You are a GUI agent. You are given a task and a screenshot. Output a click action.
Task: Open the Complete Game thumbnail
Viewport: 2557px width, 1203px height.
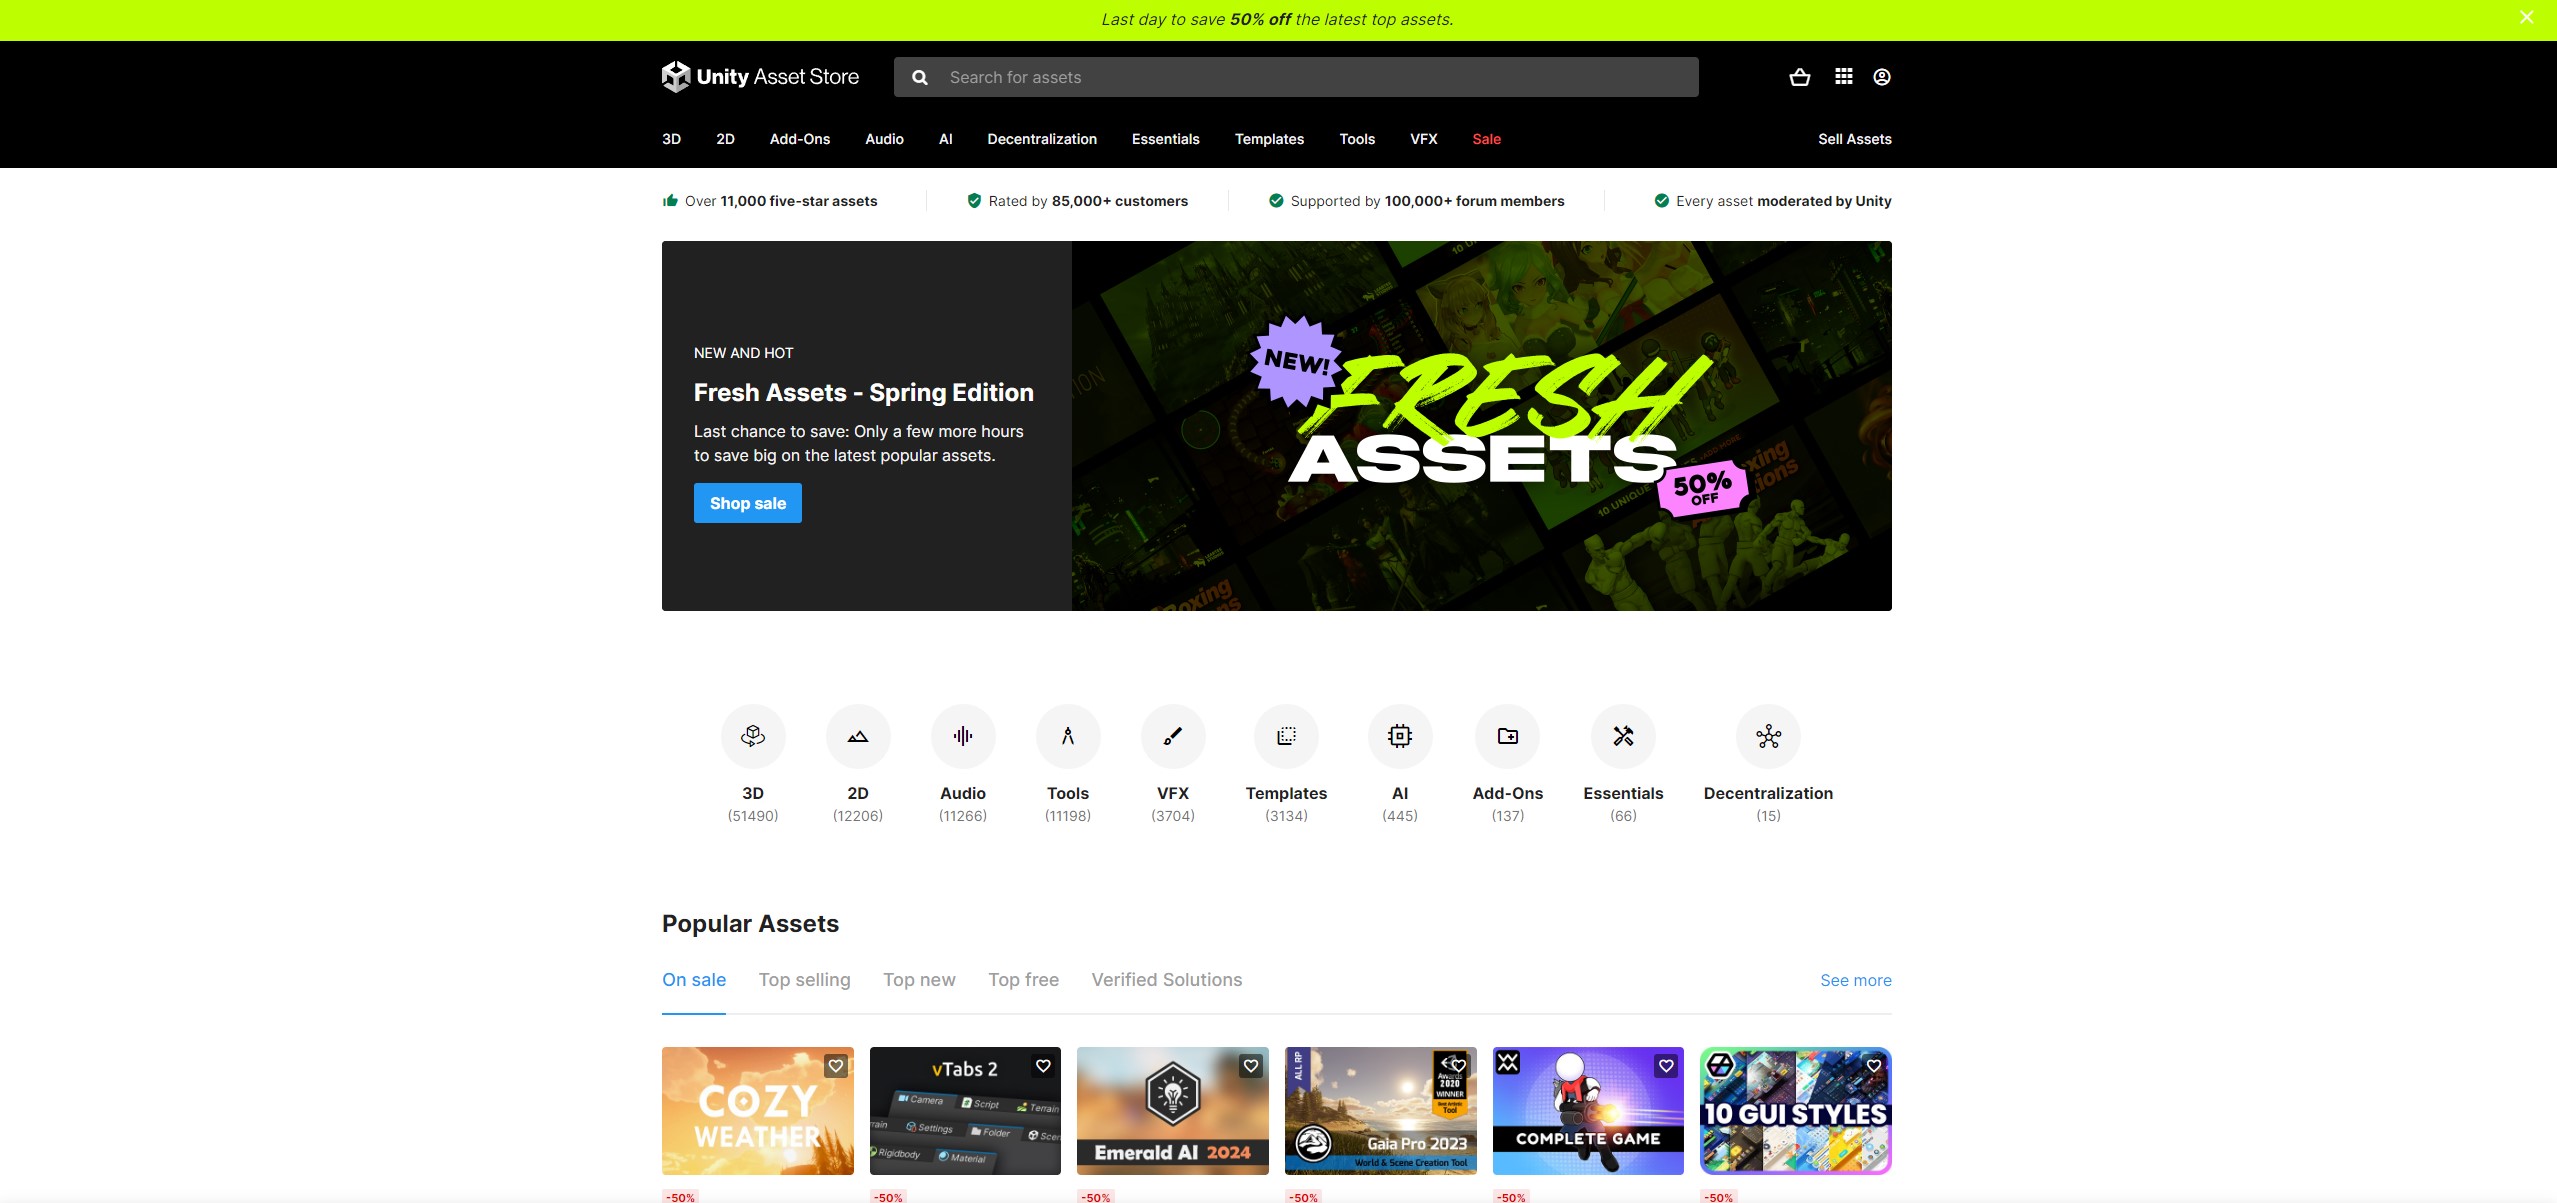point(1588,1111)
